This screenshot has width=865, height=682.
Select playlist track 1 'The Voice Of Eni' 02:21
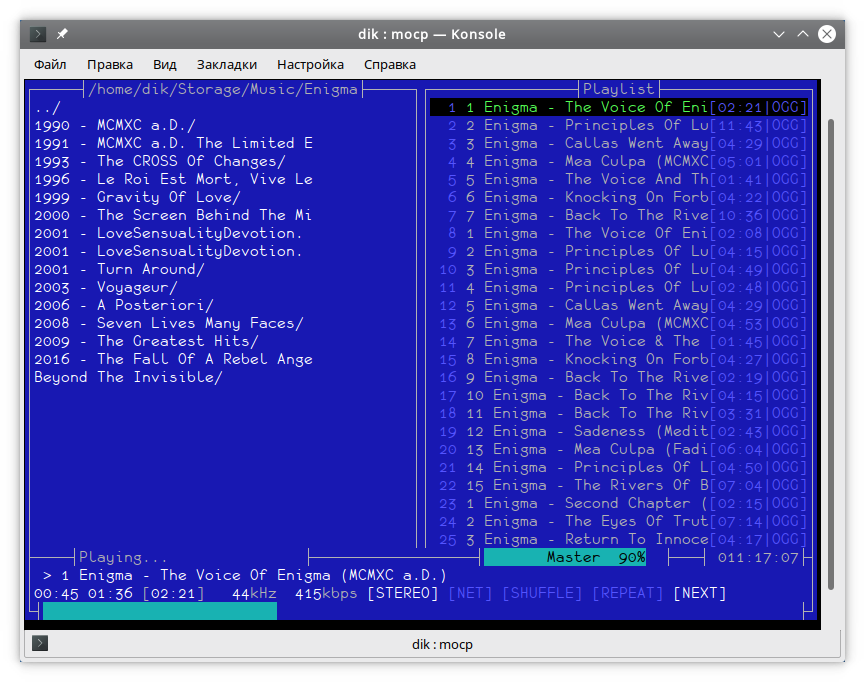[618, 108]
